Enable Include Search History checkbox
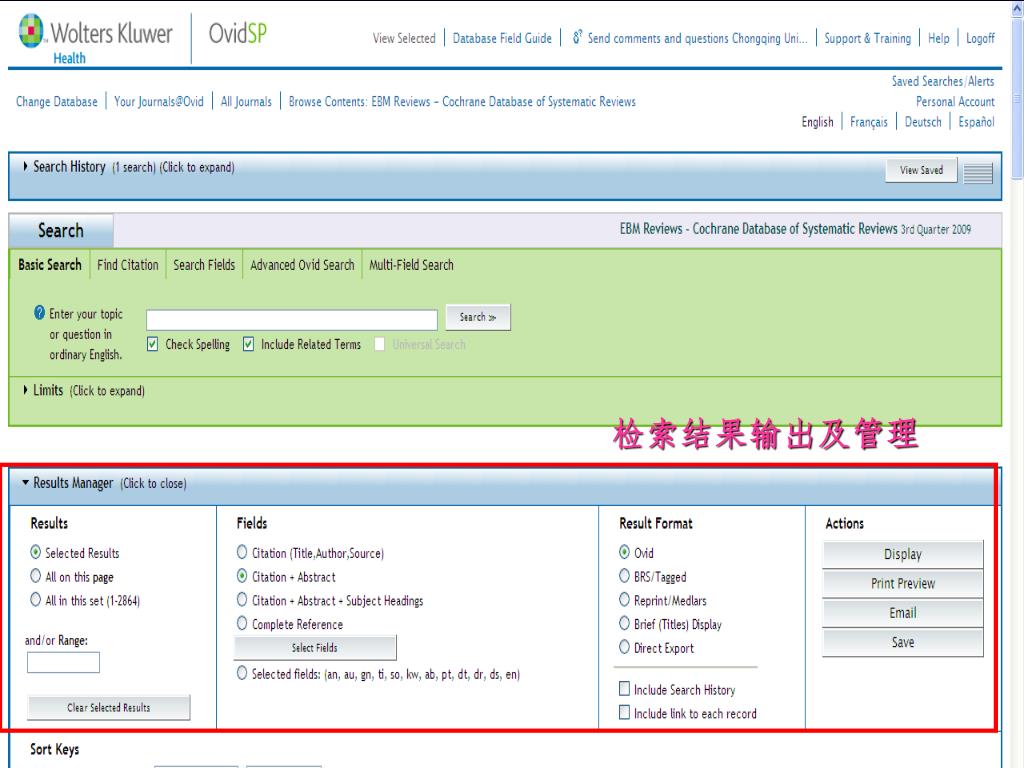1024x768 pixels. [624, 688]
